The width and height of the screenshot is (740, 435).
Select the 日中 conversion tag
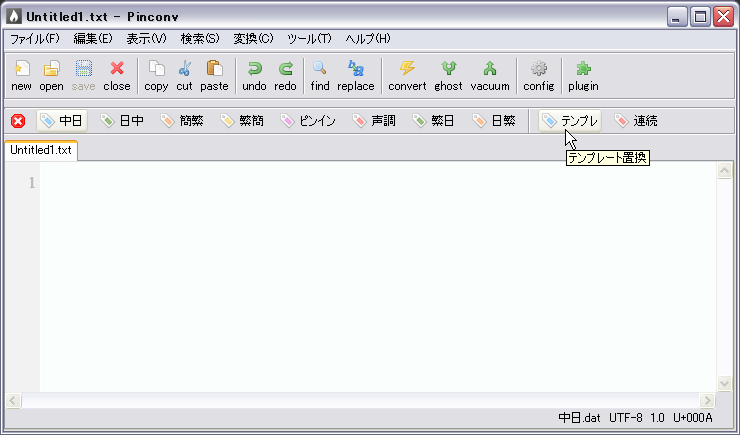click(122, 121)
